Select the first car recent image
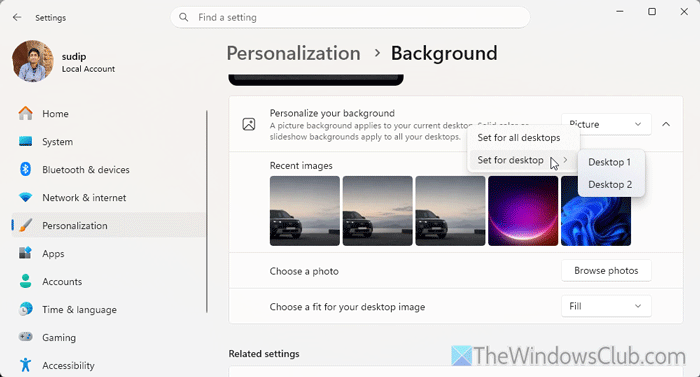The height and width of the screenshot is (377, 700). coord(304,211)
